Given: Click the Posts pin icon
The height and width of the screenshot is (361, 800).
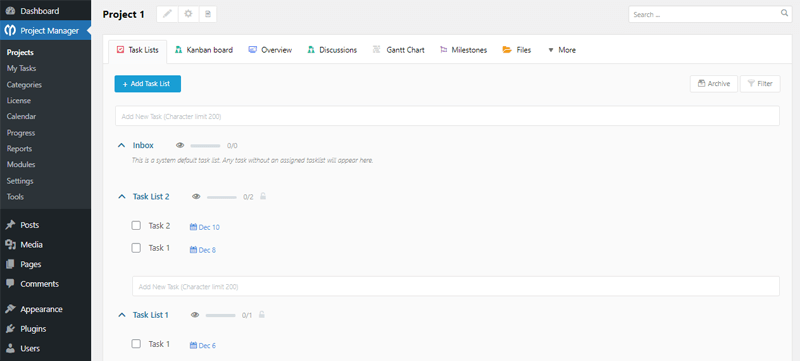Looking at the screenshot, I should [x=10, y=225].
